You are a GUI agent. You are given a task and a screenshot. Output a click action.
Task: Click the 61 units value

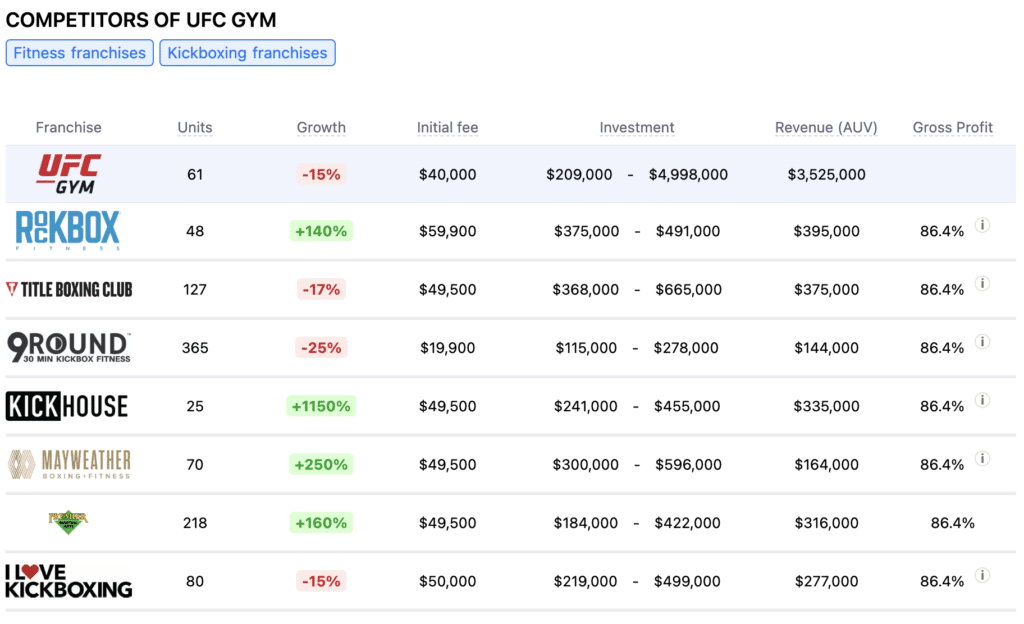[x=195, y=174]
